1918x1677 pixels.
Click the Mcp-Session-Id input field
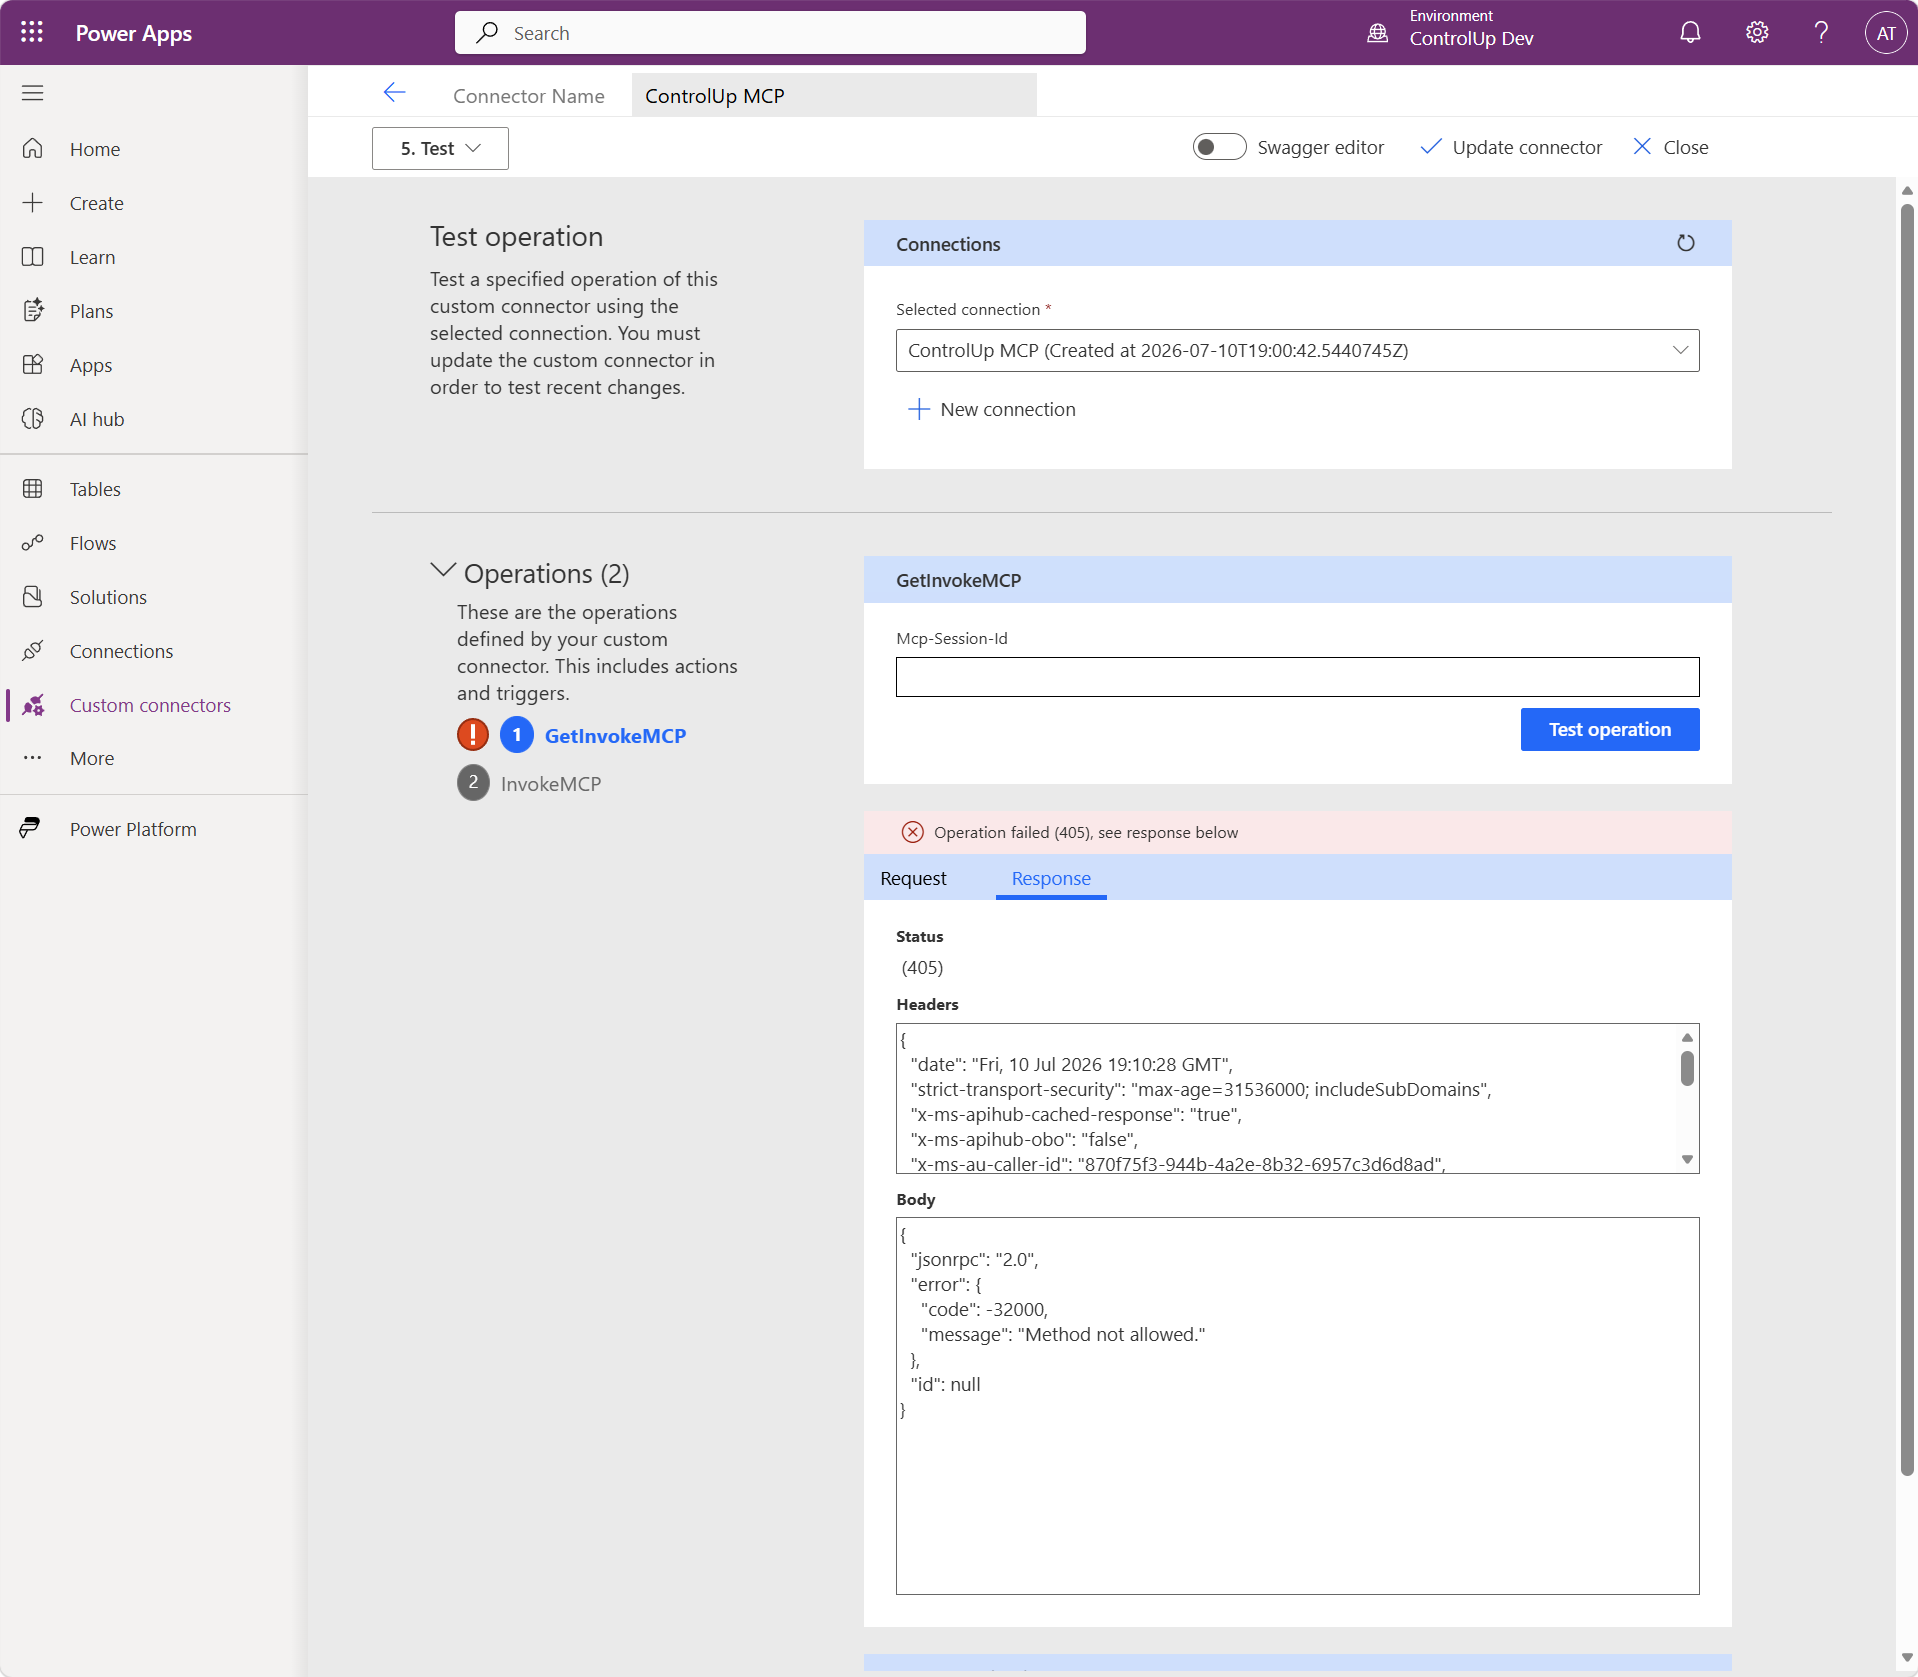[x=1297, y=677]
